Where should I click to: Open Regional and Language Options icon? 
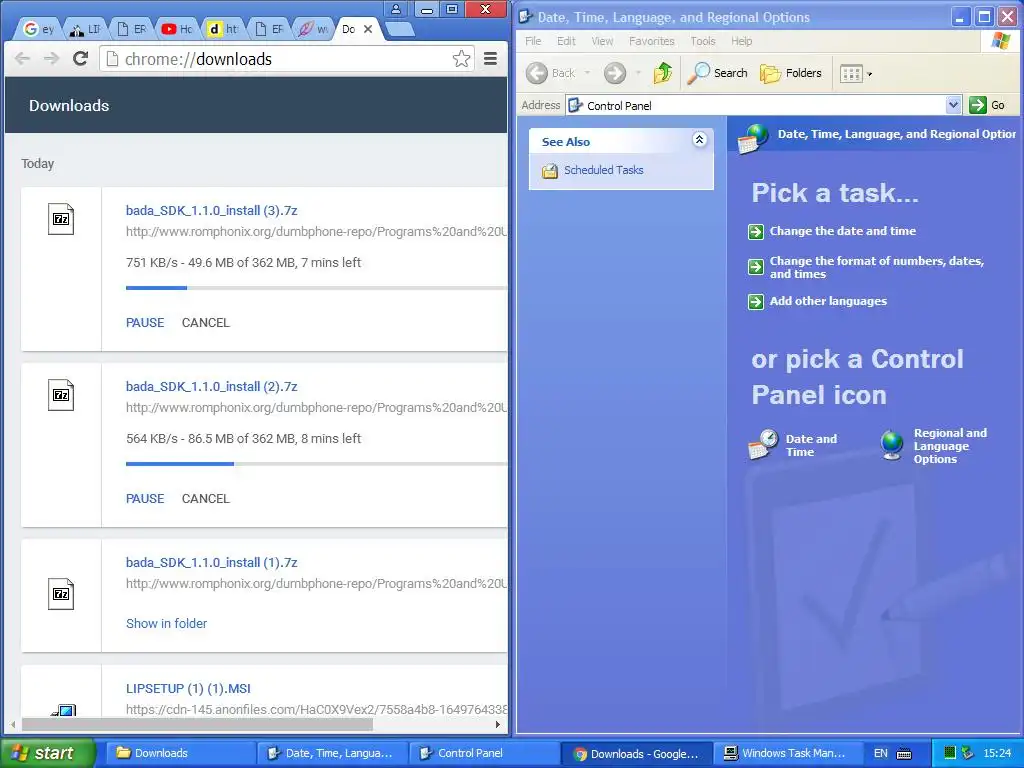[934, 446]
